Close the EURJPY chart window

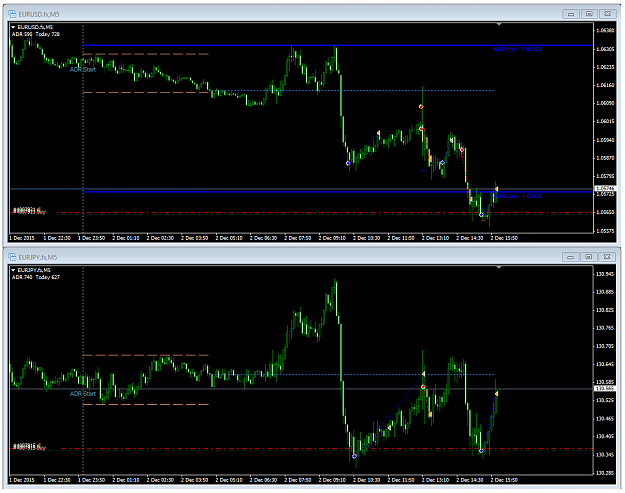(607, 257)
